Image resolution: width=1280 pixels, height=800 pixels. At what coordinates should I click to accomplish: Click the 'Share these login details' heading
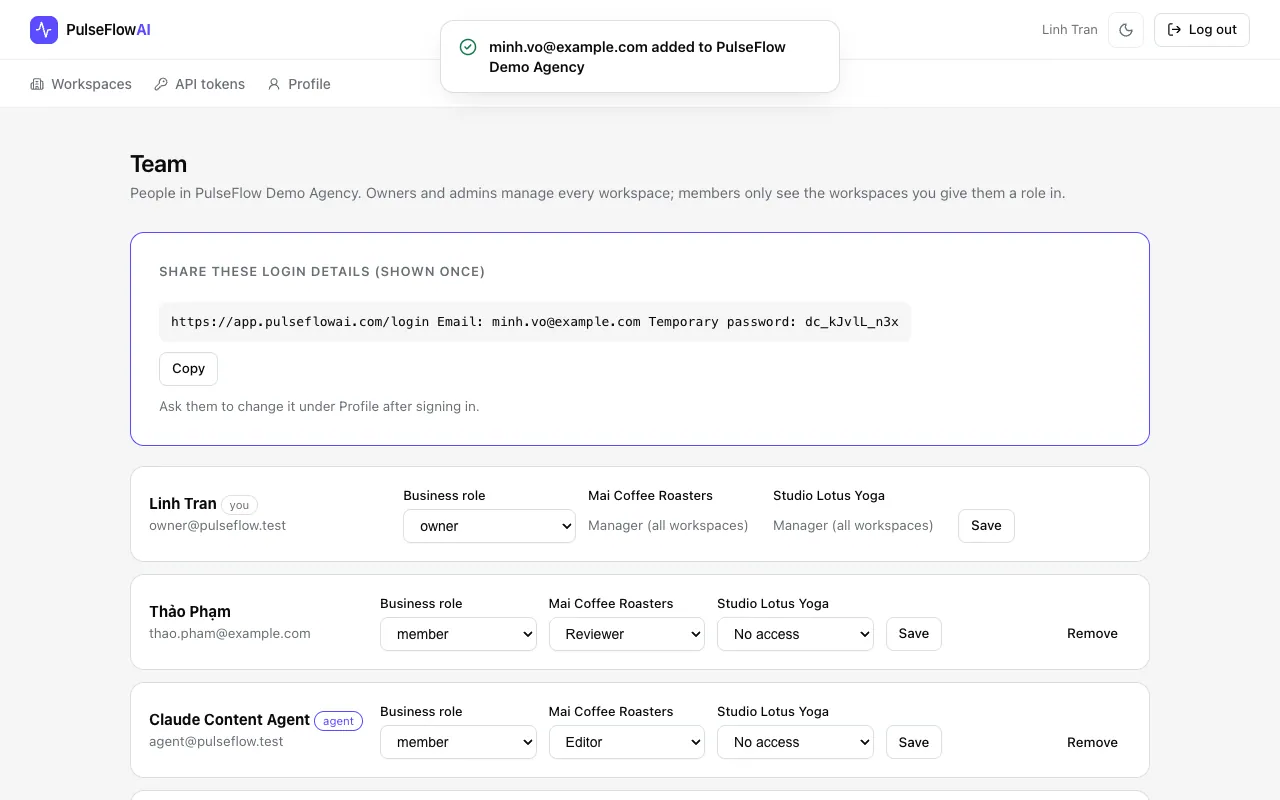[322, 272]
